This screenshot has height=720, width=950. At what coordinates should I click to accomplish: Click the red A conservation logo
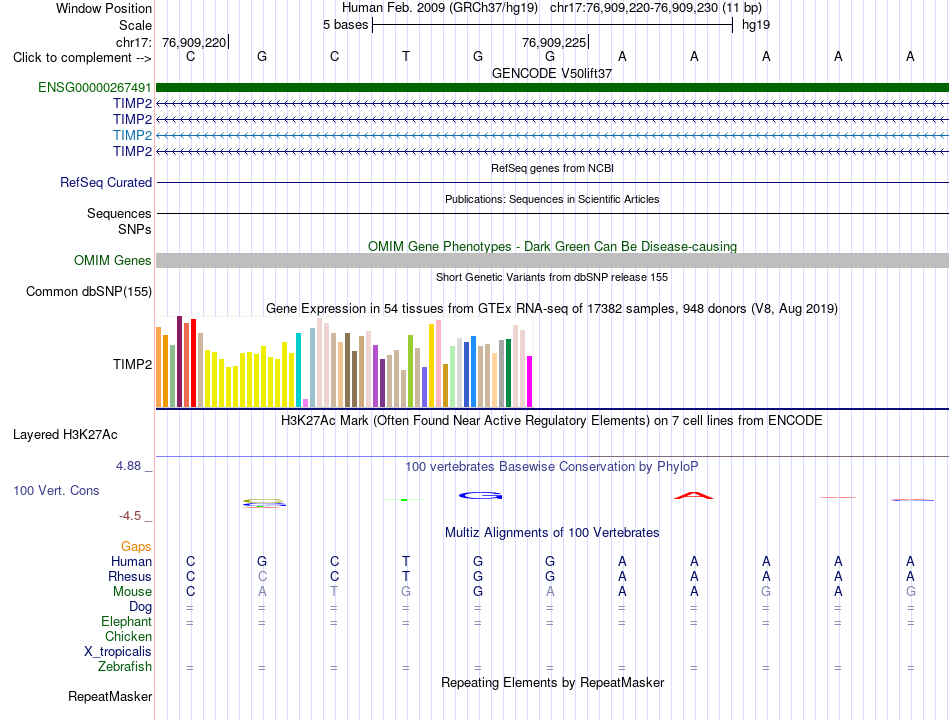pos(694,496)
